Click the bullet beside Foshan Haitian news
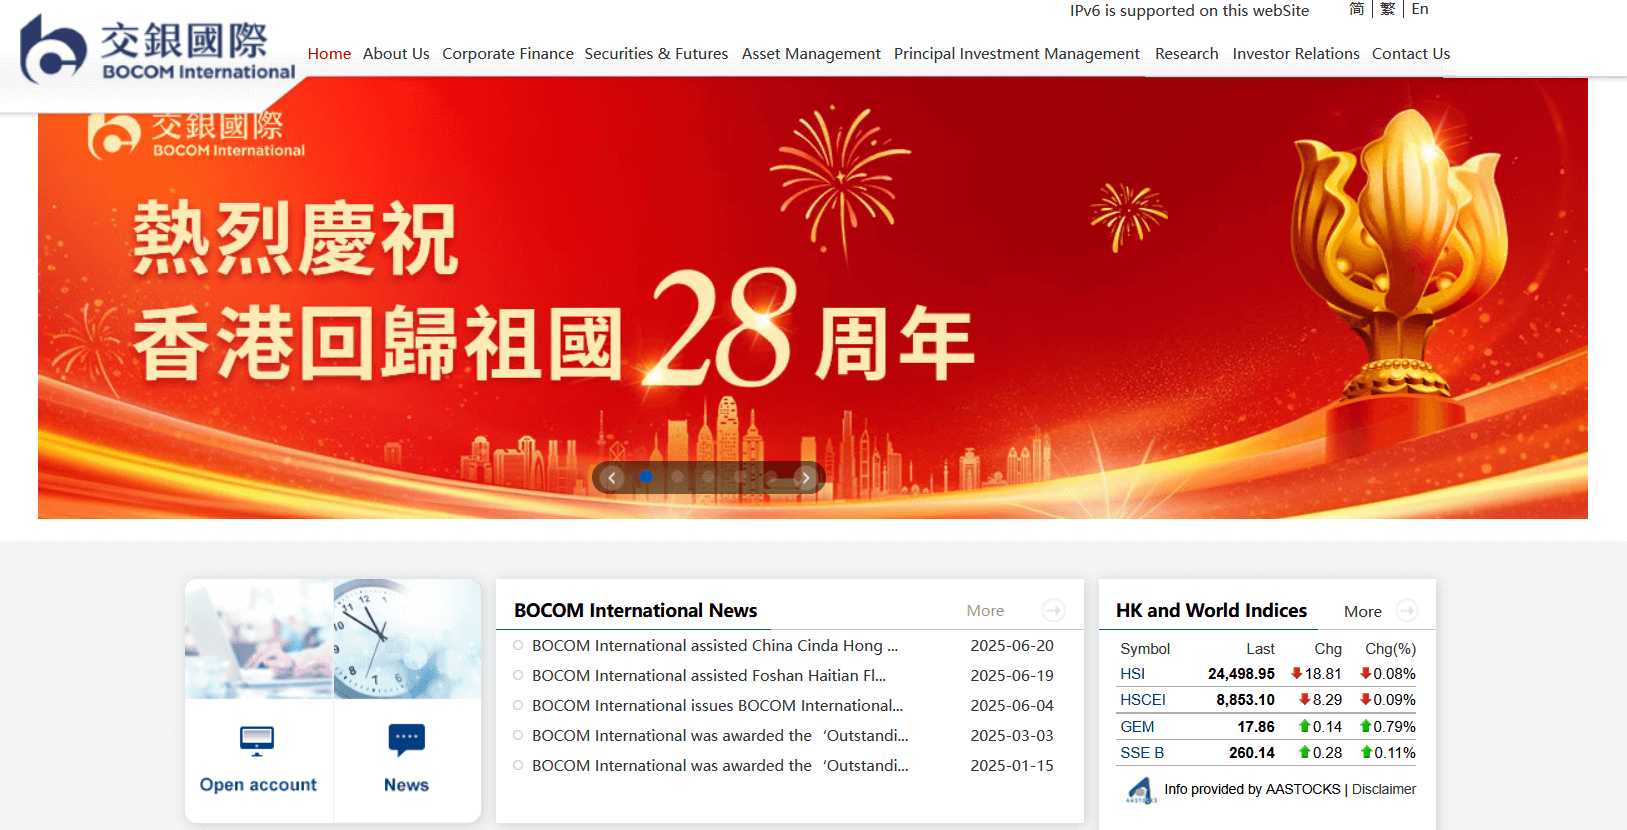The height and width of the screenshot is (830, 1627). pyautogui.click(x=518, y=676)
